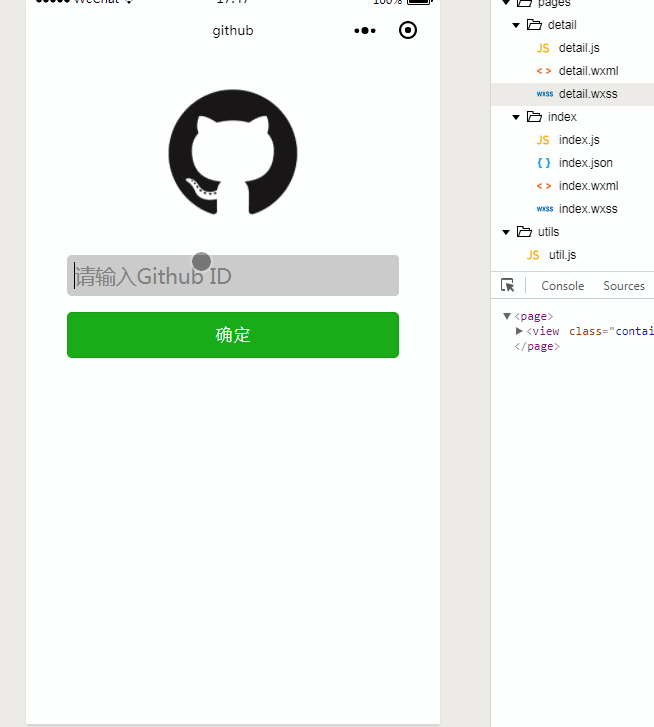Viewport: 654px width, 727px height.
Task: Click the wxss icon for index.wxss
Action: pyautogui.click(x=545, y=209)
